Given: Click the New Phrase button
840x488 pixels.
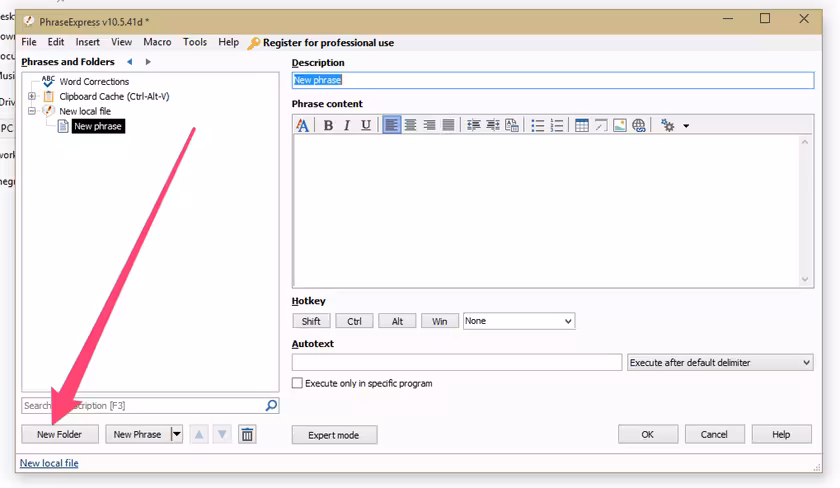Looking at the screenshot, I should pyautogui.click(x=137, y=434).
